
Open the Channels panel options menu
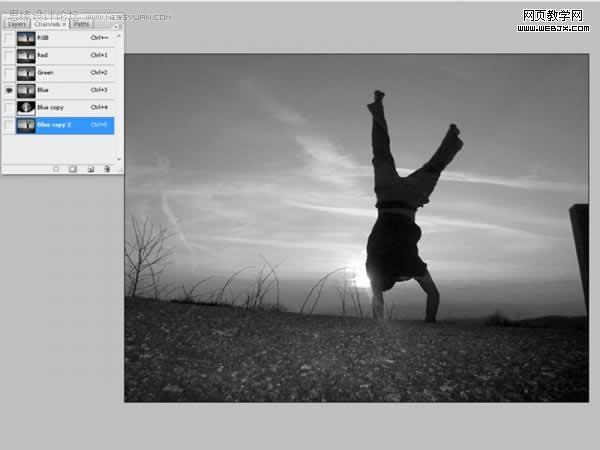[116, 26]
